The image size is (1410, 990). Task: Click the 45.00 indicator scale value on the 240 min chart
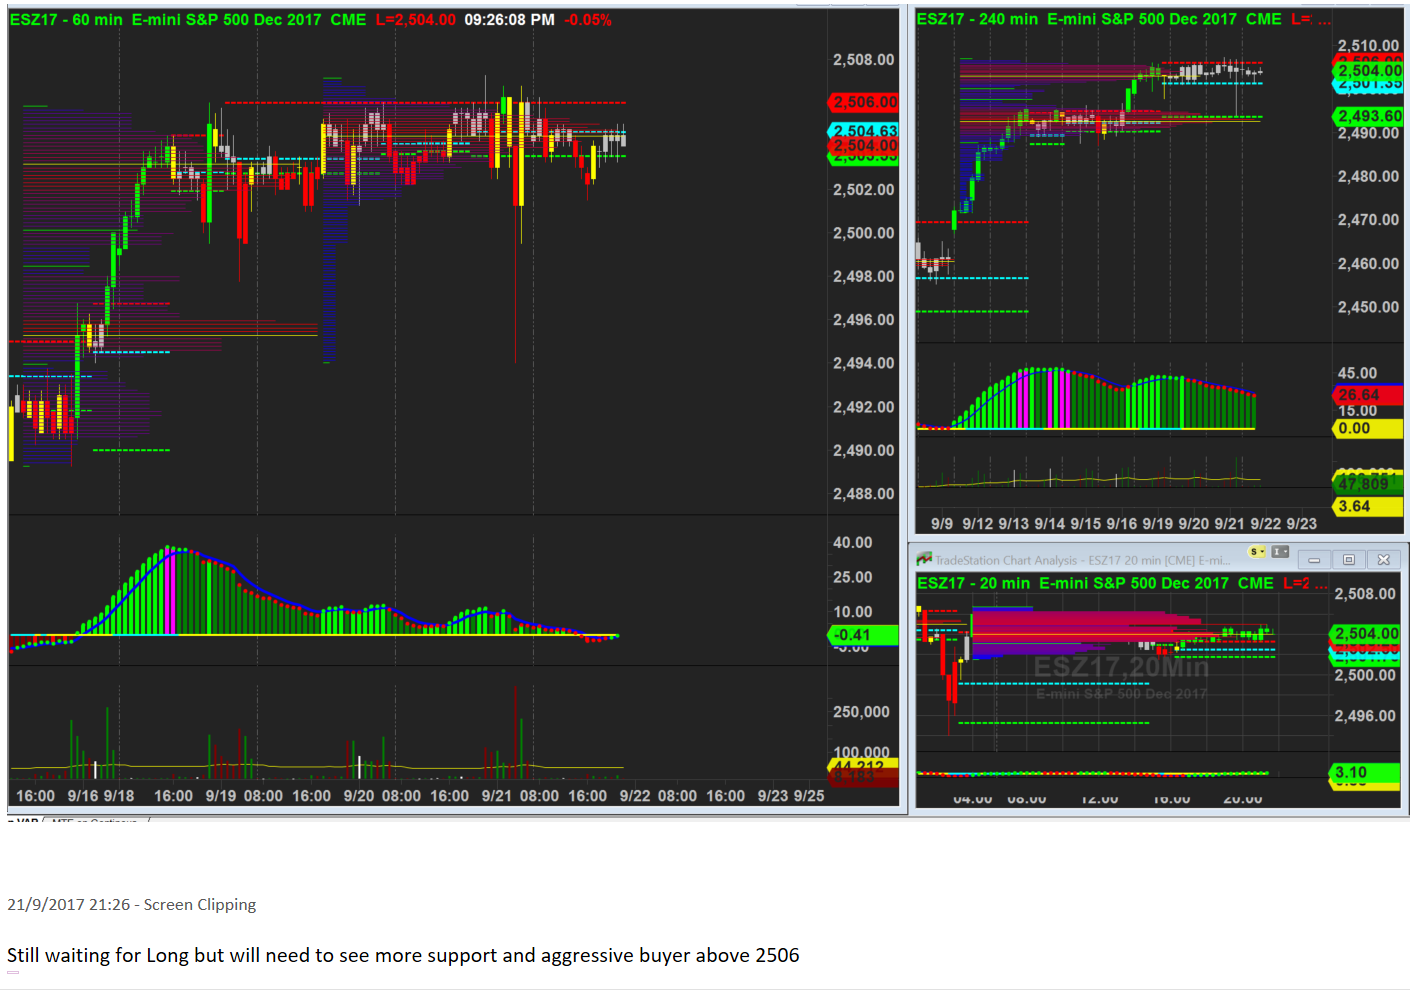(x=1357, y=374)
